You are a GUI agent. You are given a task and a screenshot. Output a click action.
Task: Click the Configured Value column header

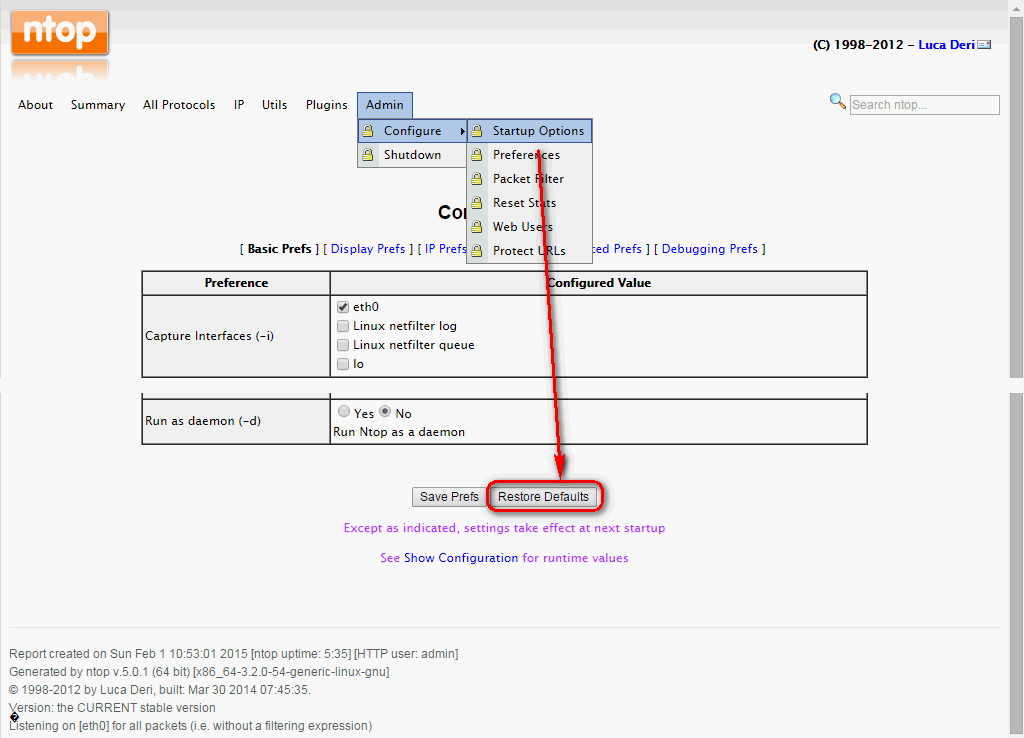point(599,283)
